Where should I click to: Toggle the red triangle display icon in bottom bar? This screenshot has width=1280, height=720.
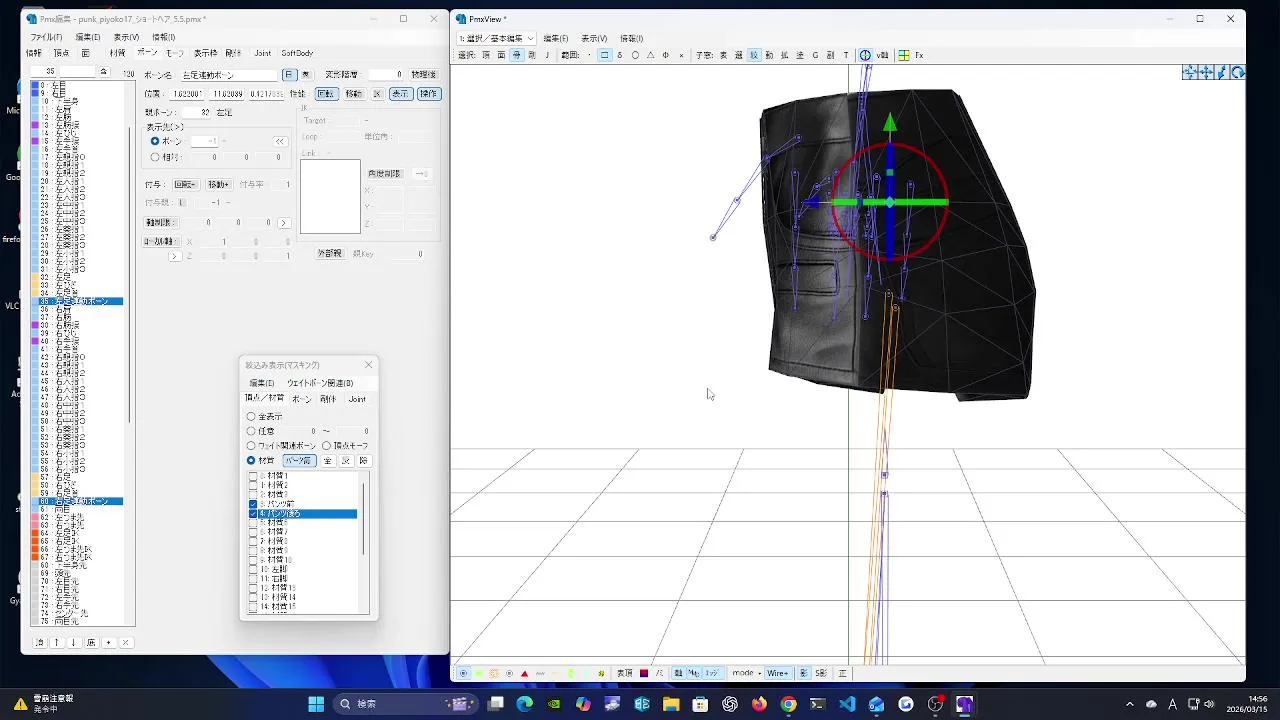coord(524,673)
